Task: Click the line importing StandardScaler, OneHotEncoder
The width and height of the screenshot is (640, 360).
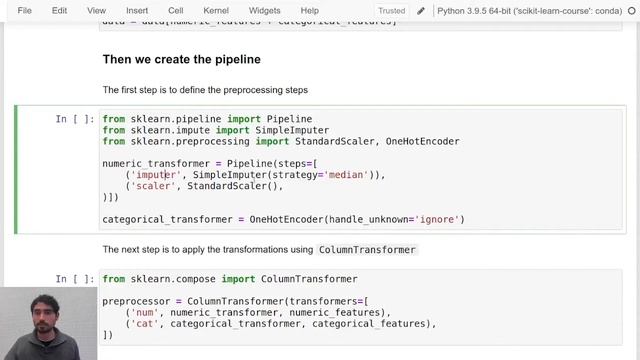Action: [281, 141]
